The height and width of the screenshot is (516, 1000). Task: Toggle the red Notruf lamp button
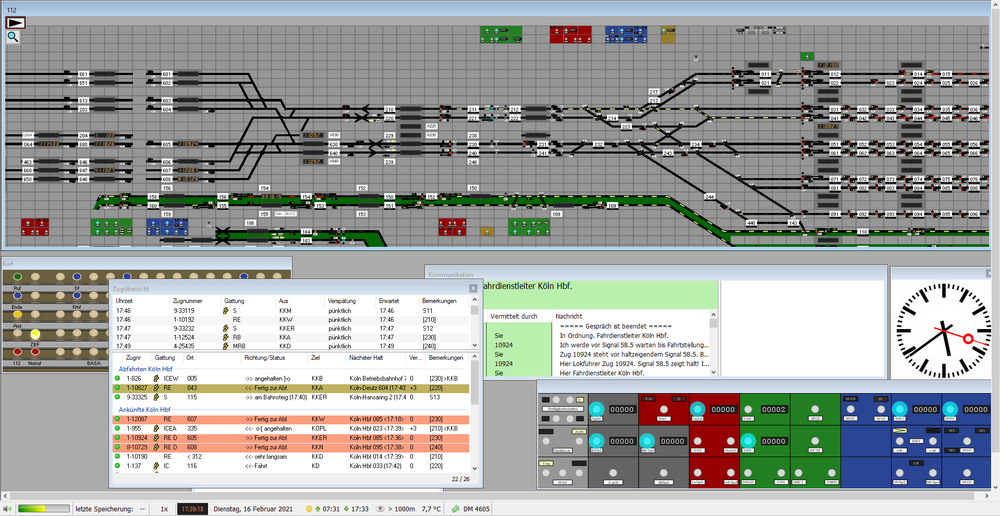[35, 351]
